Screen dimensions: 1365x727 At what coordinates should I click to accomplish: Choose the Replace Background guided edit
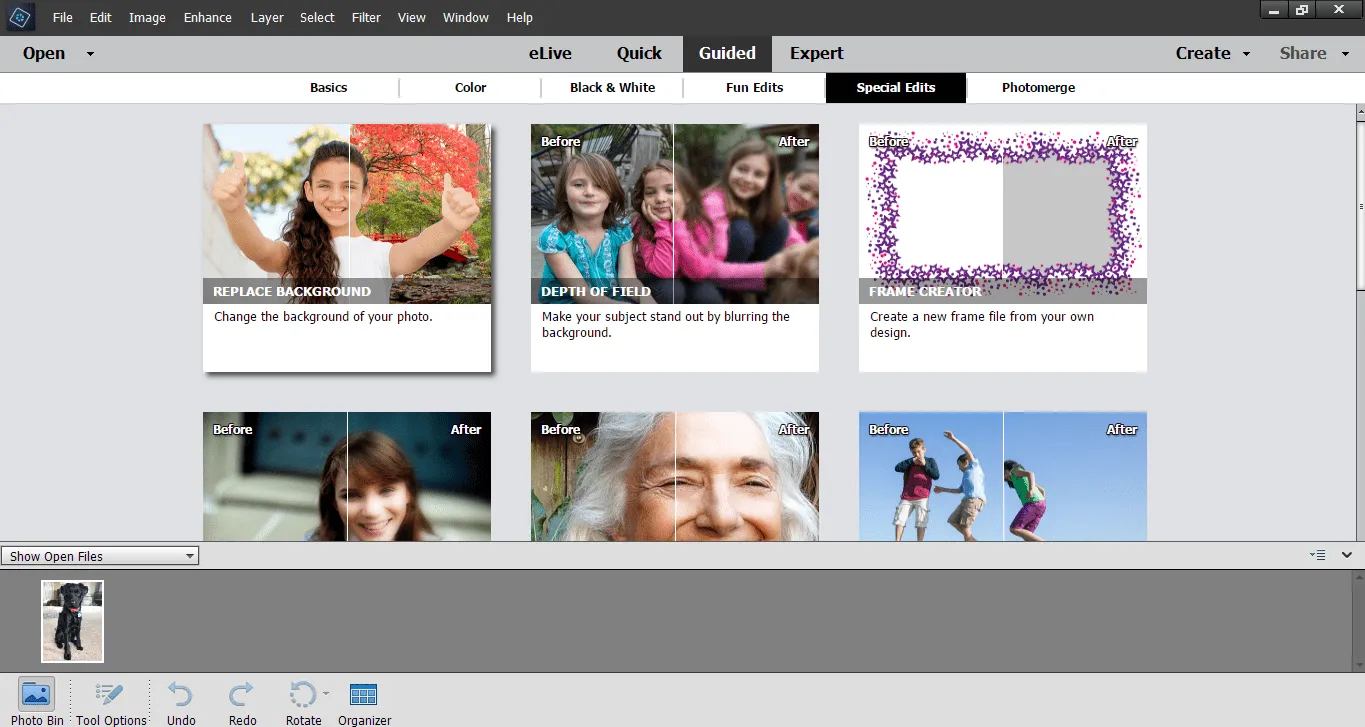(347, 247)
